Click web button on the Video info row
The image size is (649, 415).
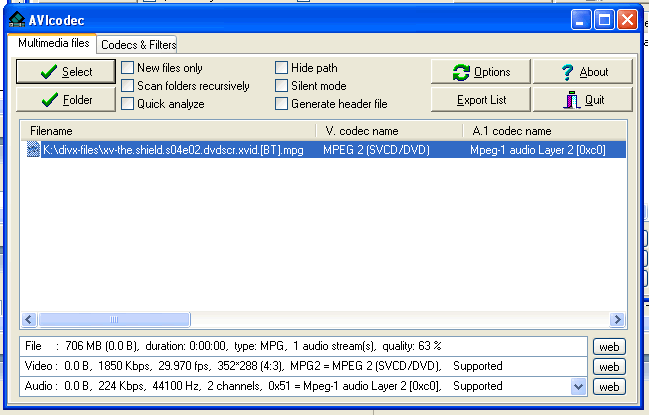click(609, 367)
